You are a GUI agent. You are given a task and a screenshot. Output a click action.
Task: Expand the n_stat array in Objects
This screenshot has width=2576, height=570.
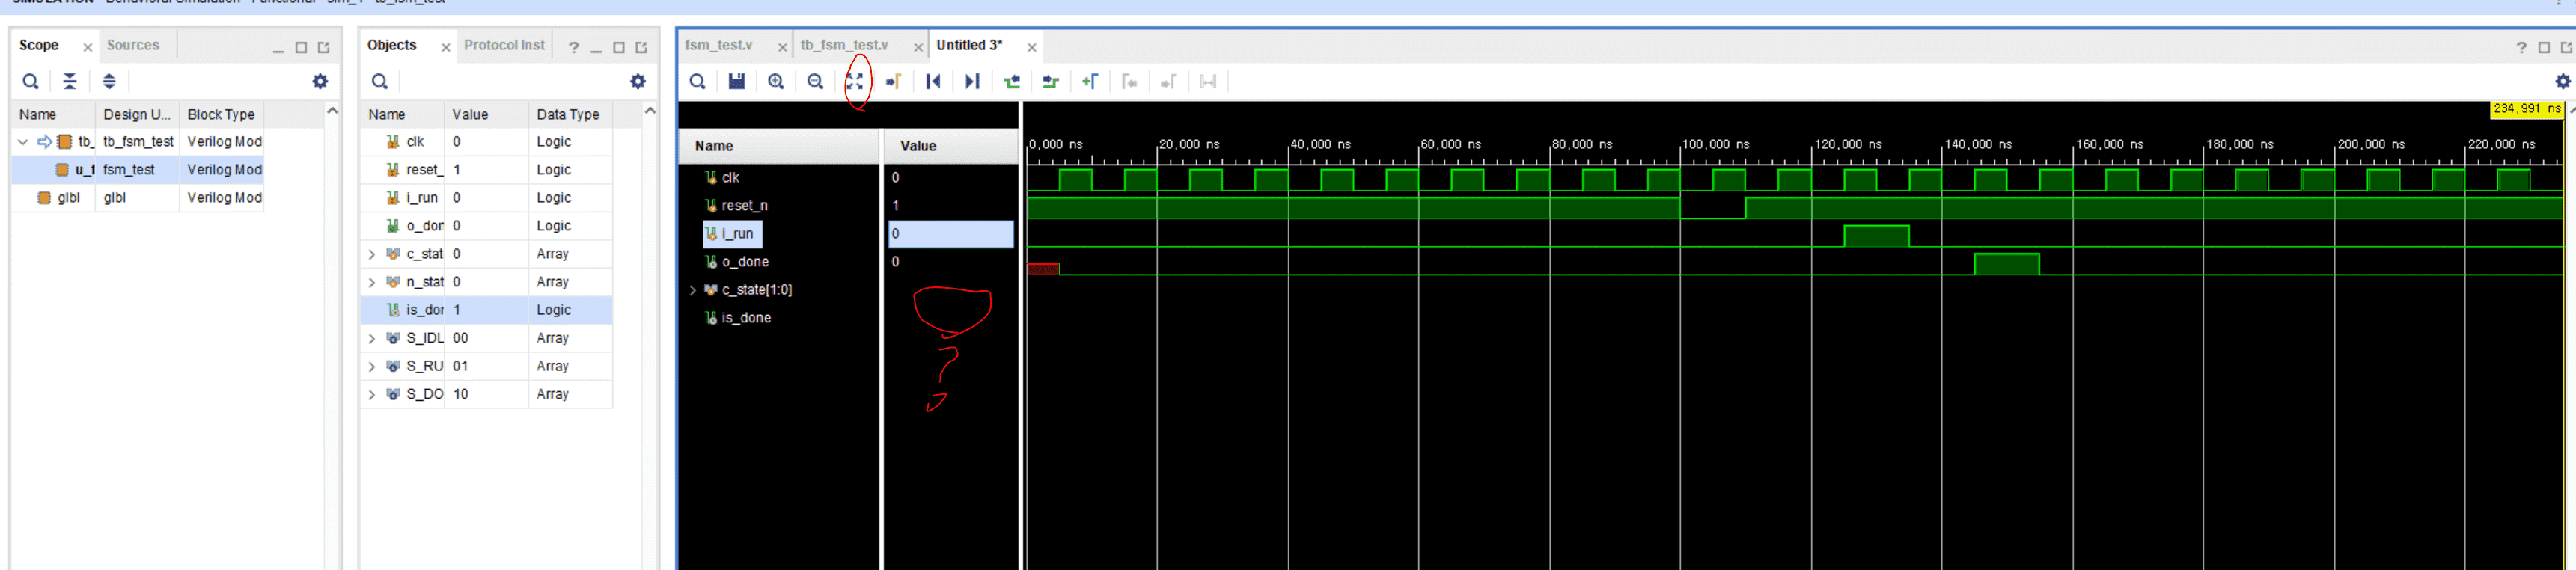click(372, 282)
